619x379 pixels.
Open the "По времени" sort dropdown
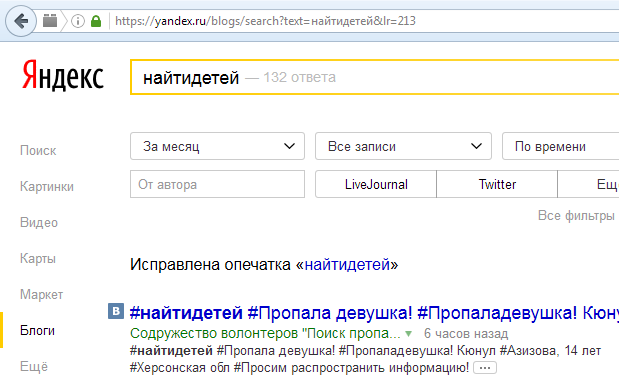(x=561, y=146)
